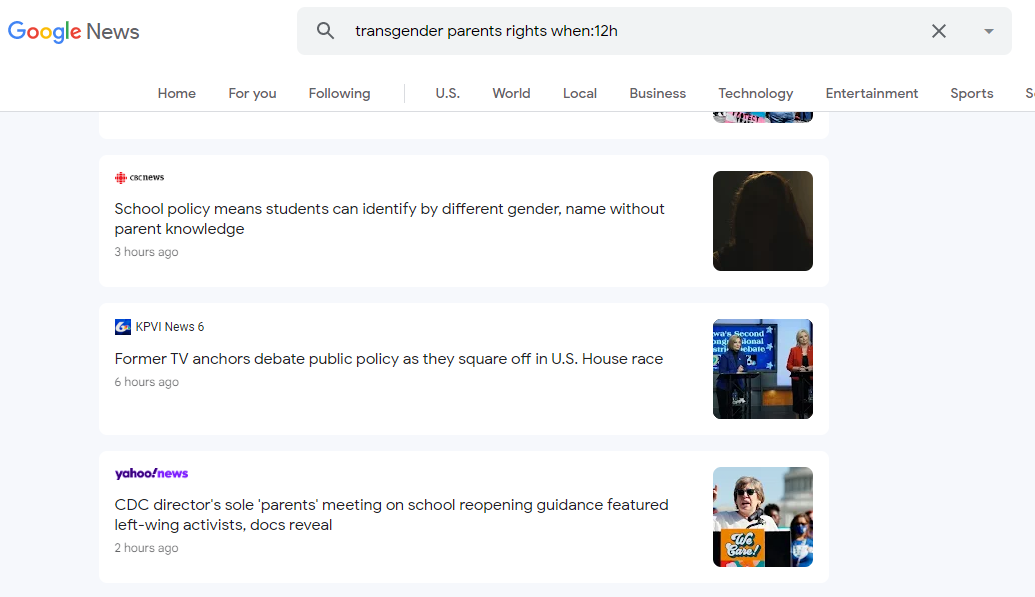Go to the World section

click(511, 93)
